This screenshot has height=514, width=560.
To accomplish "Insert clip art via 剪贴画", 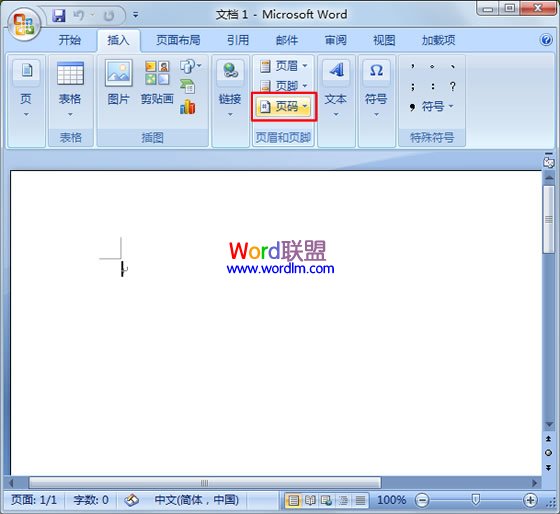I will [x=157, y=83].
